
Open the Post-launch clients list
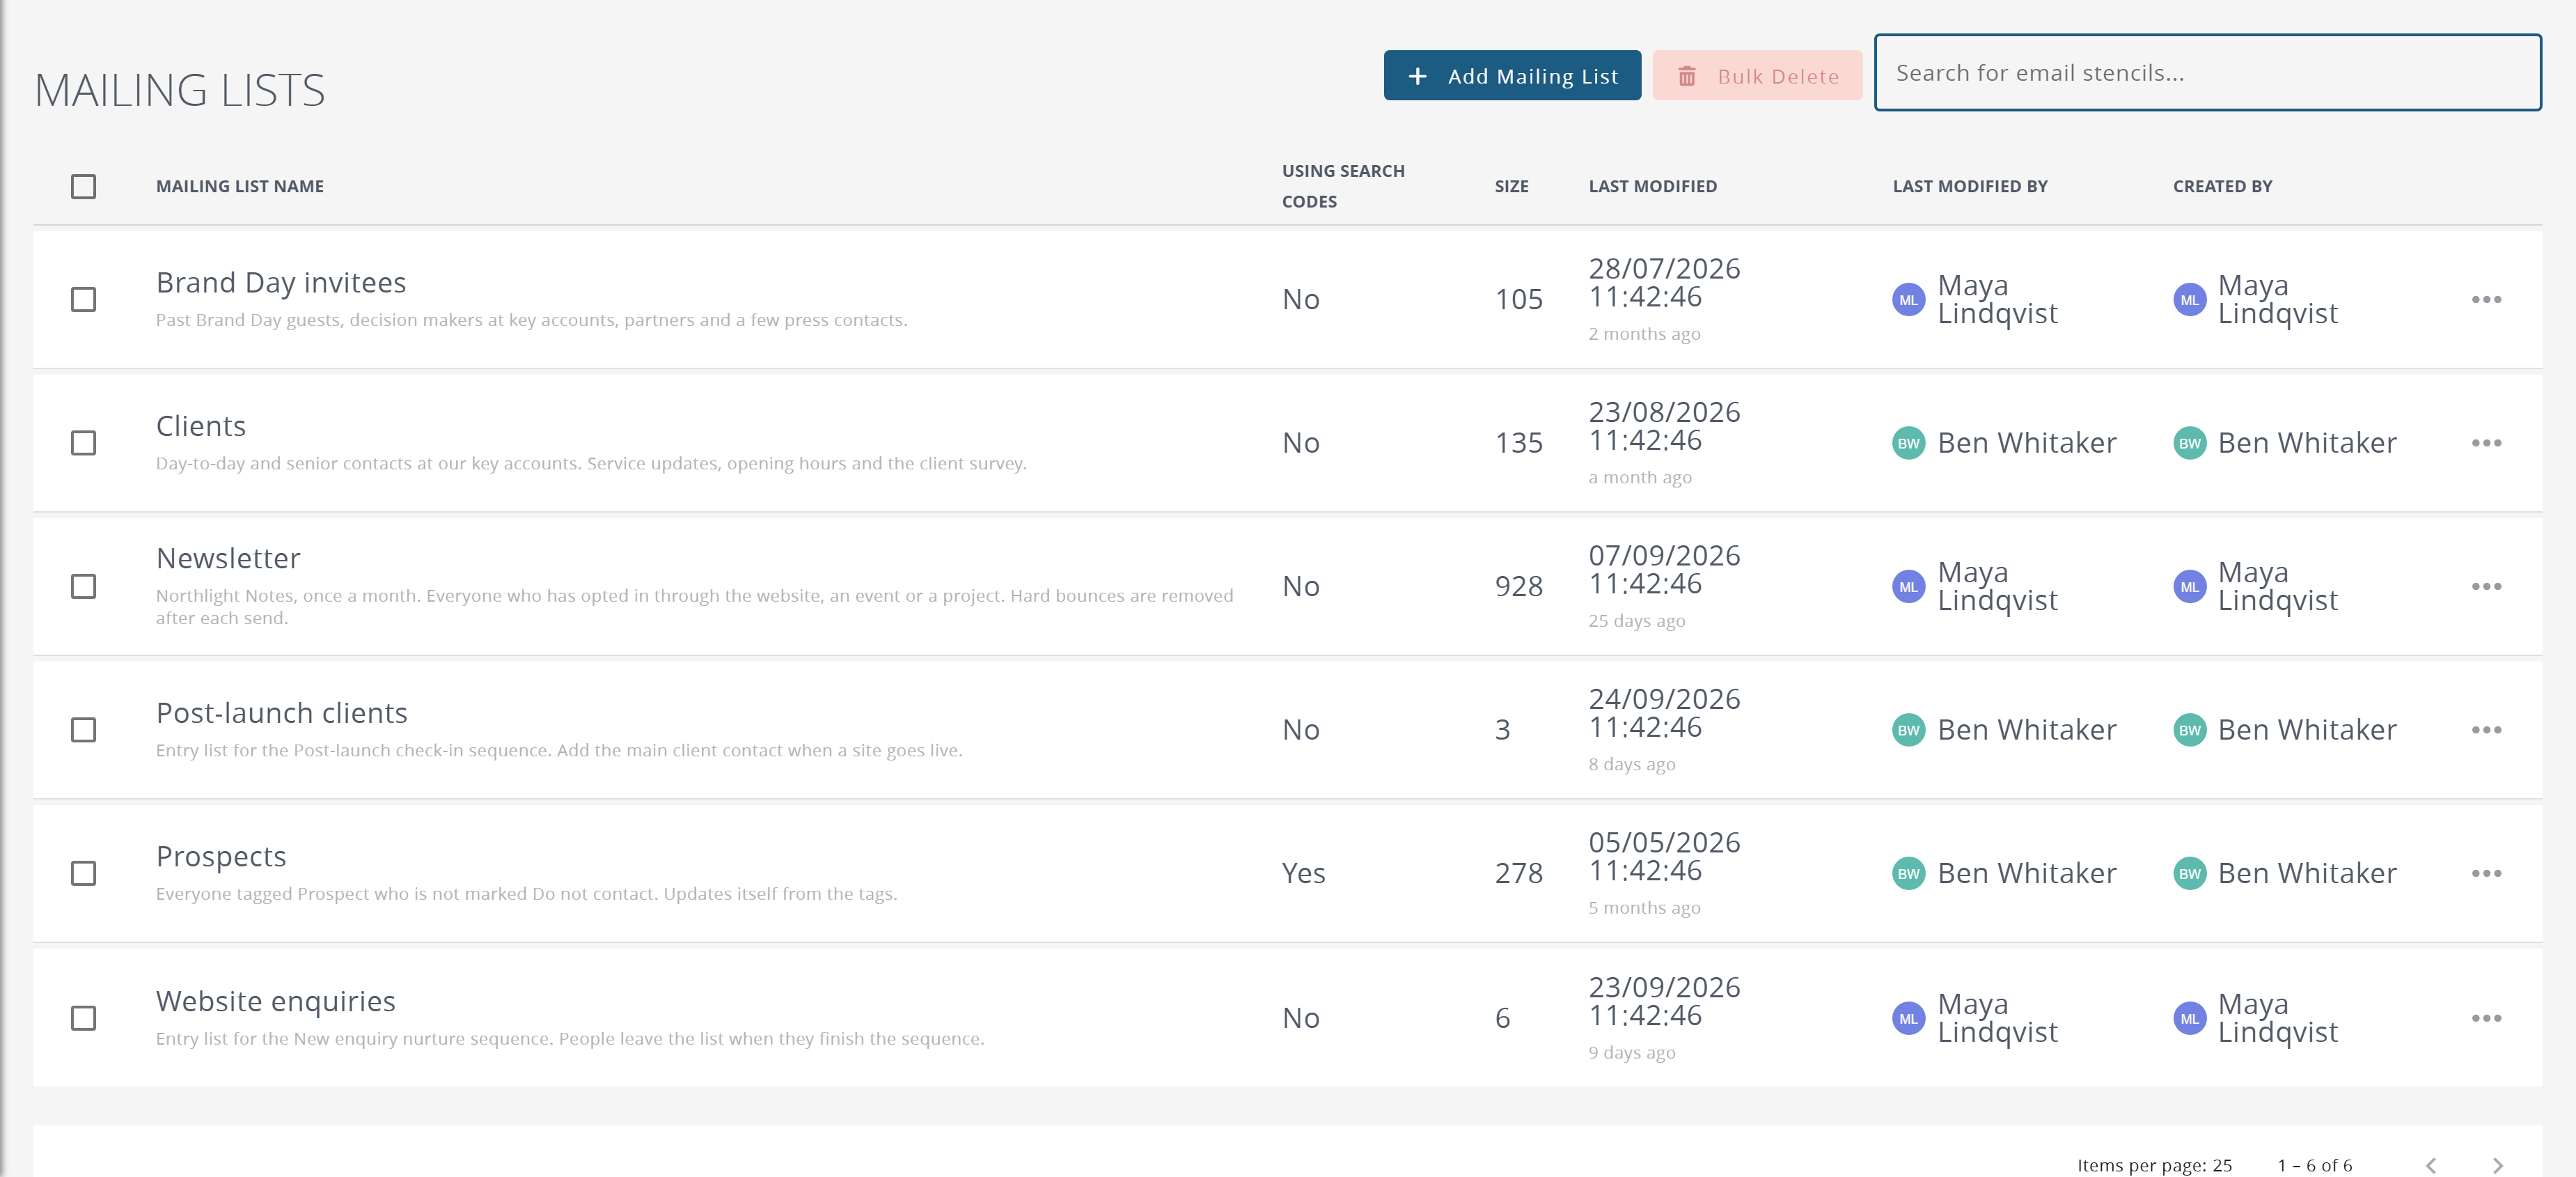point(282,713)
